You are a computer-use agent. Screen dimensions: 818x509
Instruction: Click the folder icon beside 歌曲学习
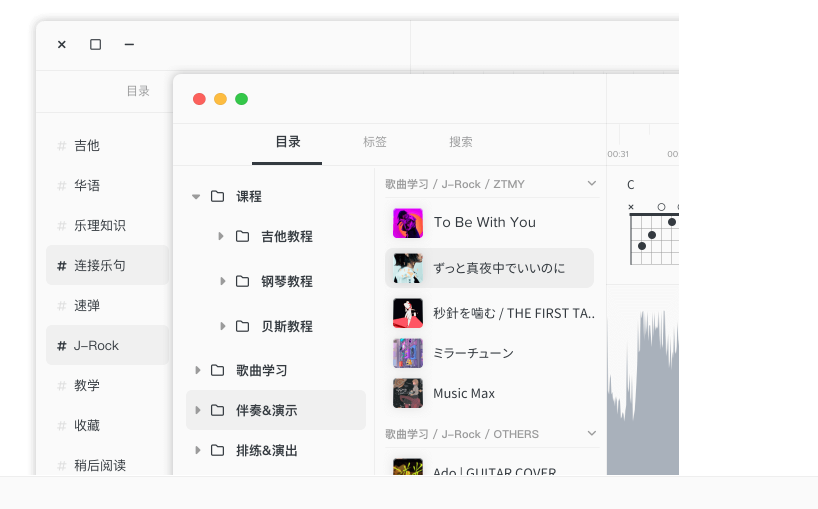[x=217, y=370]
